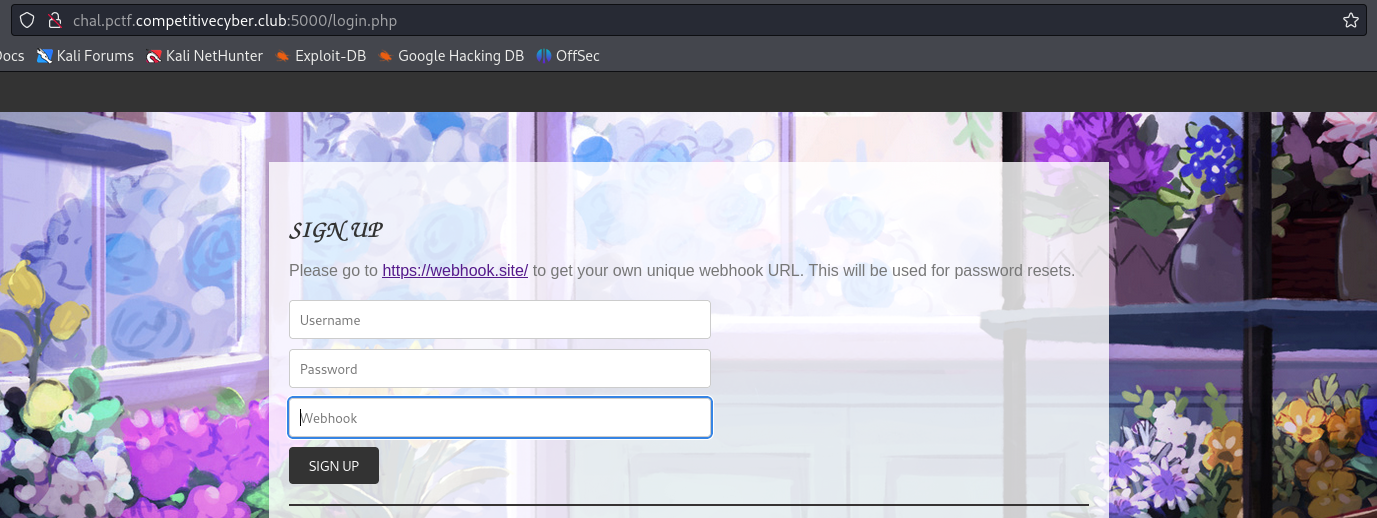
Task: Click the OffSec favicon
Action: [x=544, y=56]
